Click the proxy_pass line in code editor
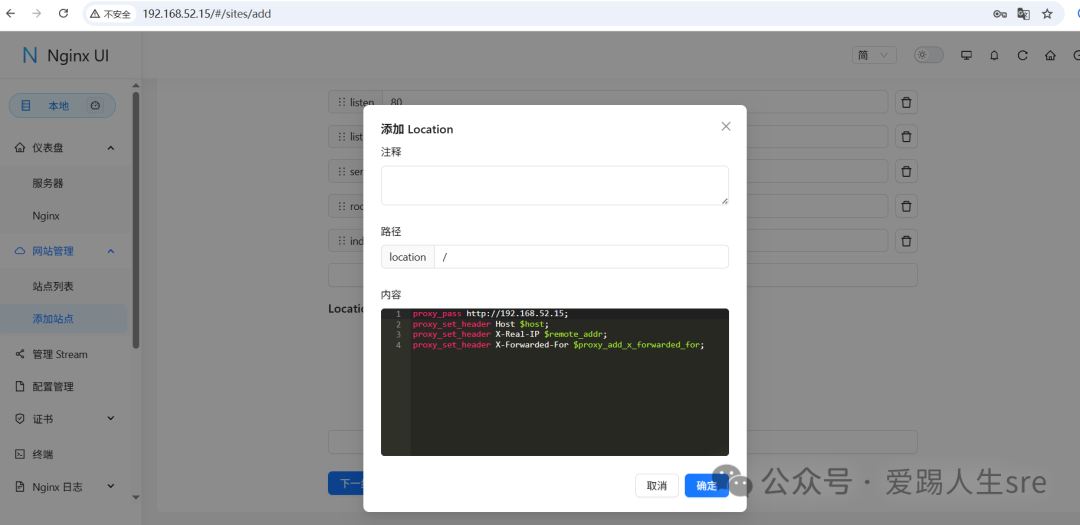This screenshot has width=1080, height=525. pyautogui.click(x=490, y=313)
